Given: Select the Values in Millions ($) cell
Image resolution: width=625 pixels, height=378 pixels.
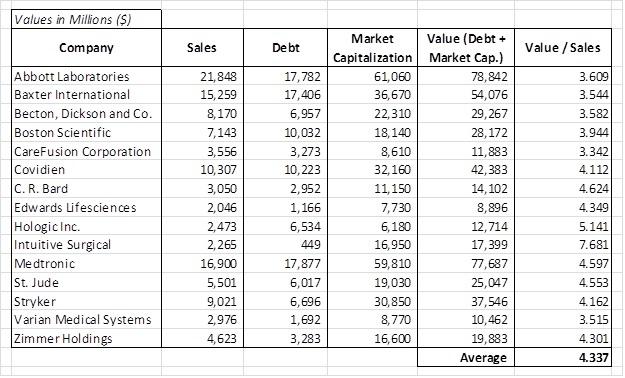Looking at the screenshot, I should [x=86, y=19].
